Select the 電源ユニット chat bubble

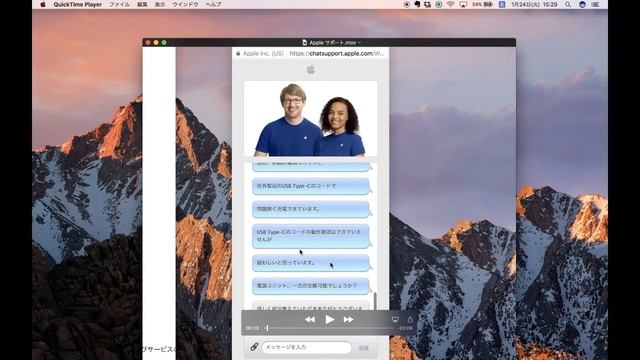pyautogui.click(x=311, y=286)
